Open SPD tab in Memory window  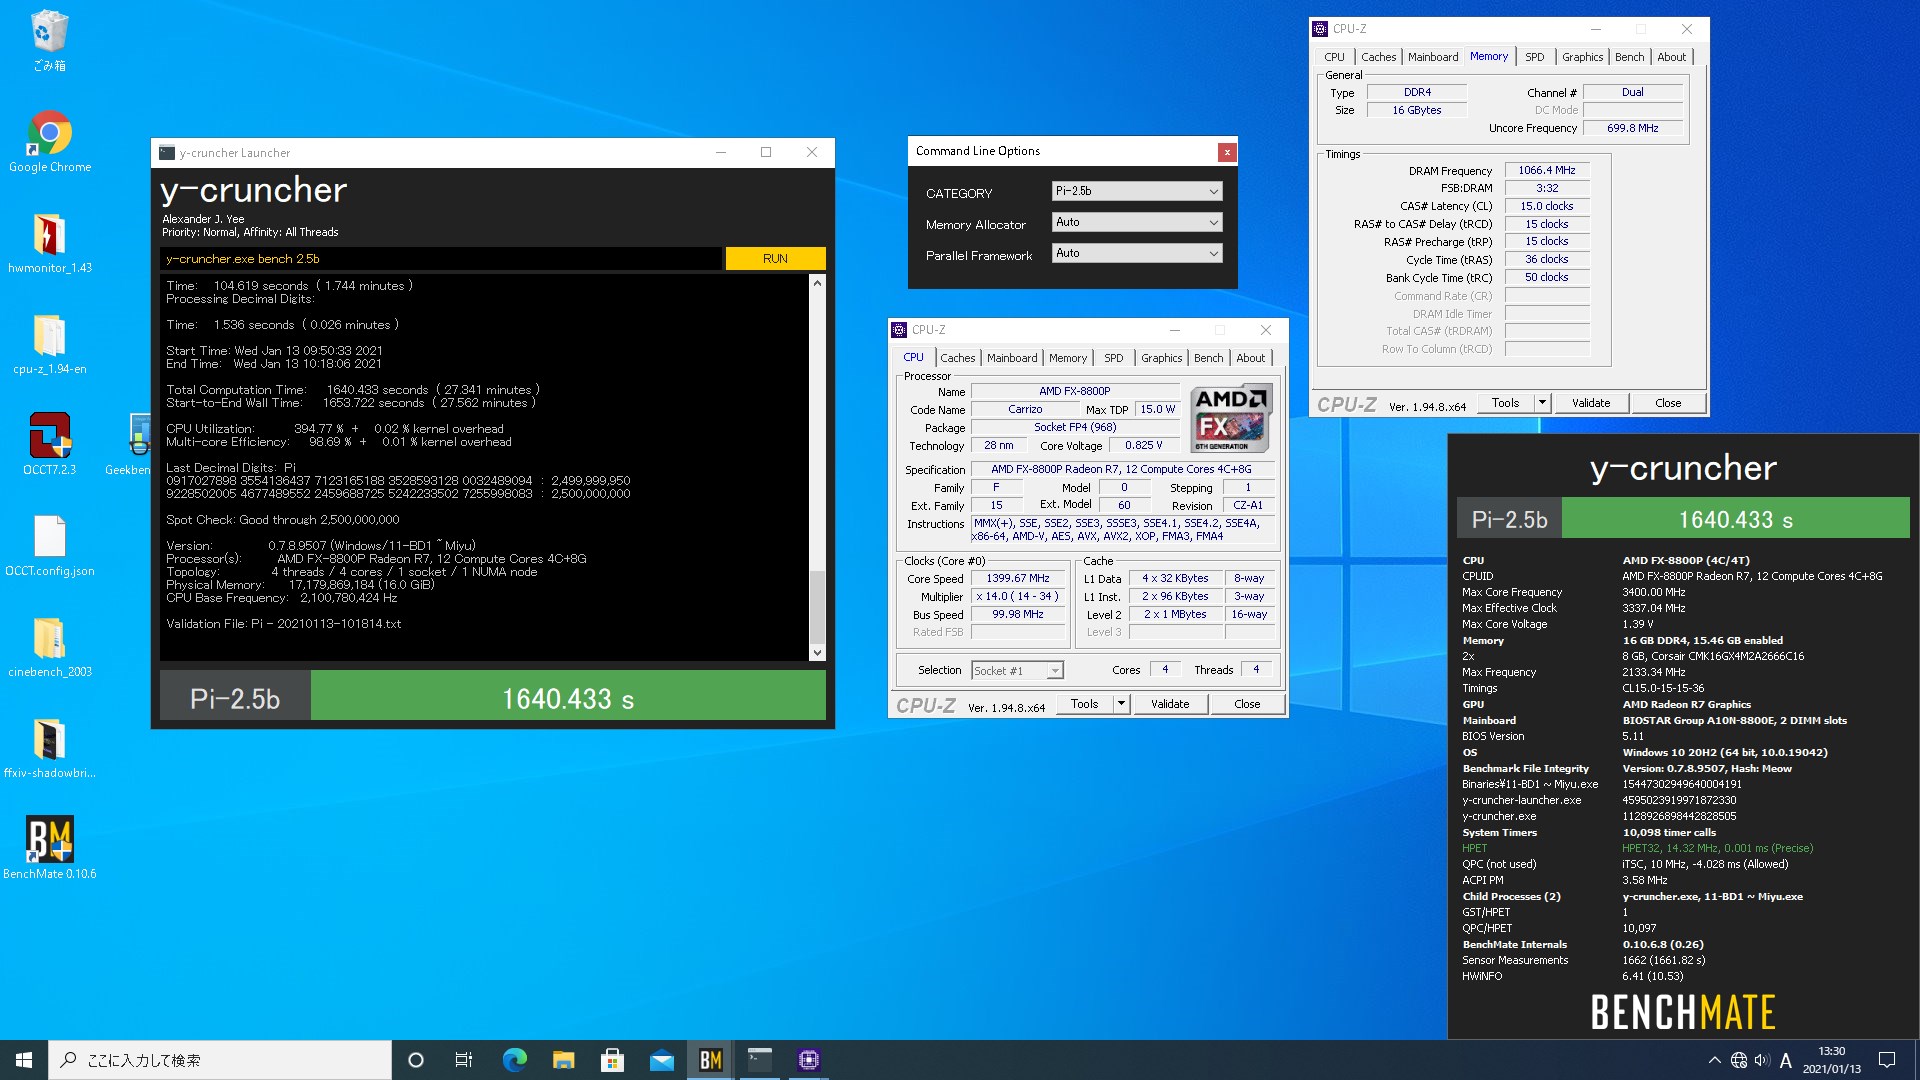[1535, 57]
